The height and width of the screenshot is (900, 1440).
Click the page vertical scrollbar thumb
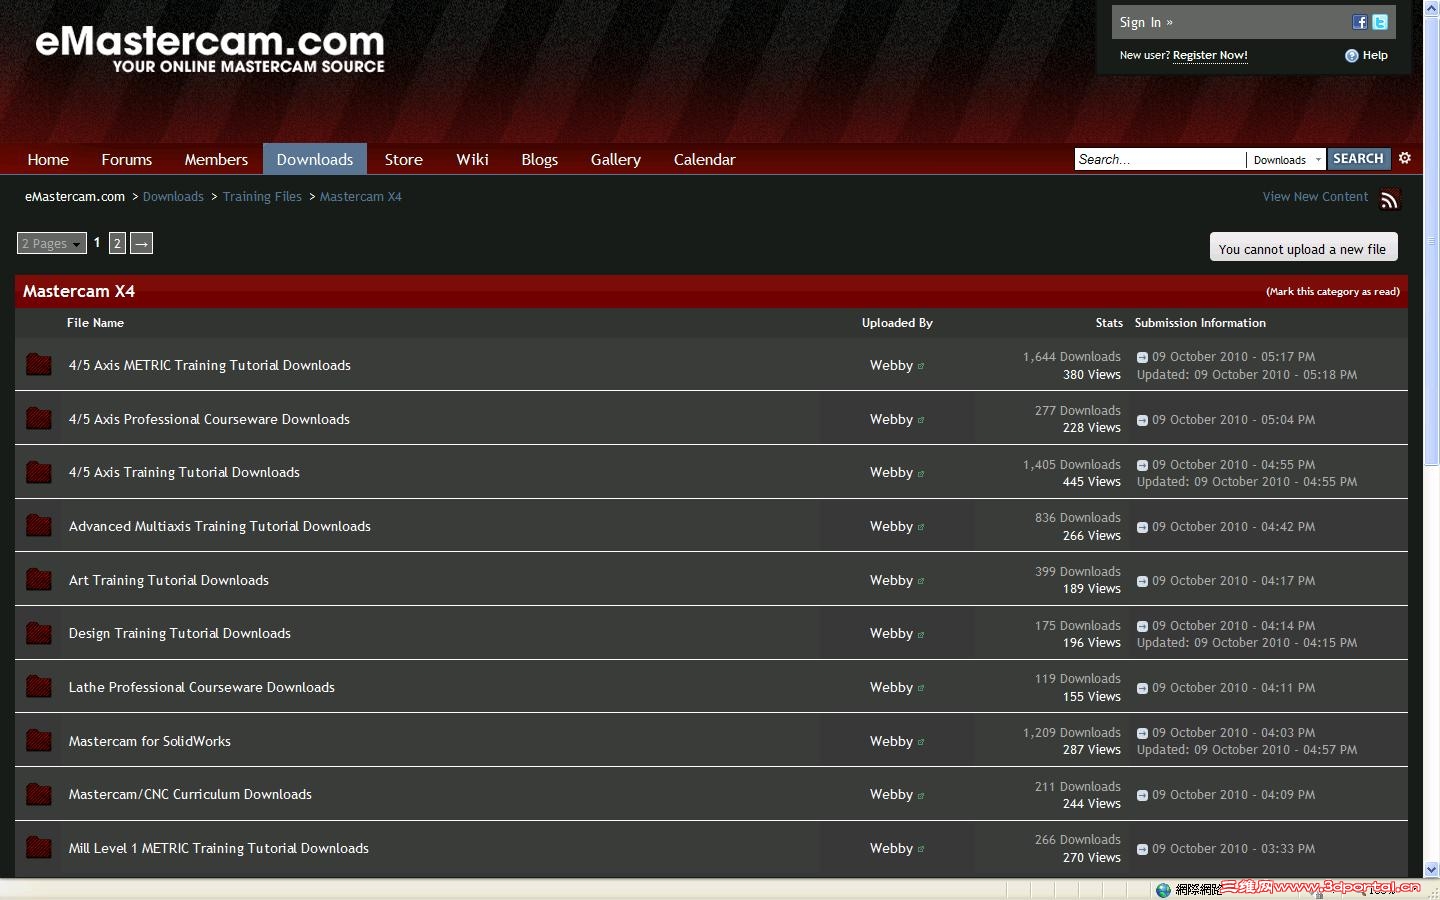click(1431, 241)
